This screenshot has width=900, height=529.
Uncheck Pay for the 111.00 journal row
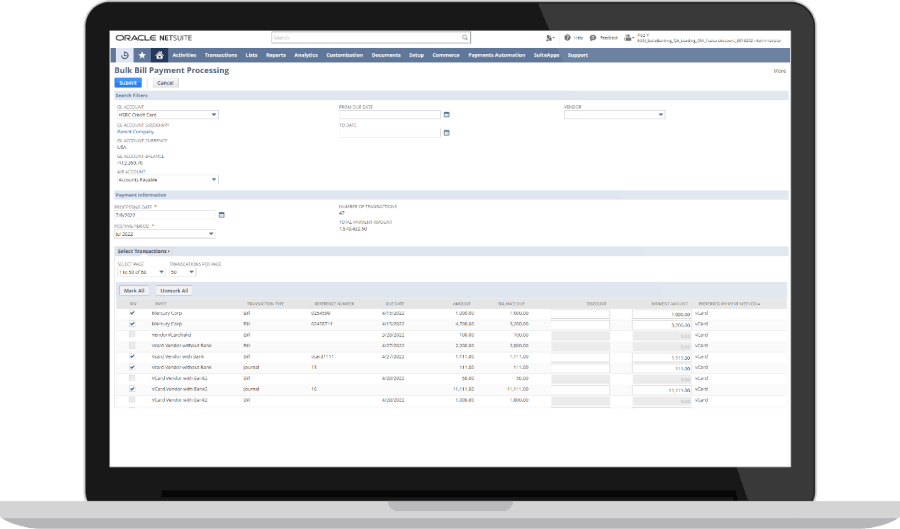coord(132,367)
